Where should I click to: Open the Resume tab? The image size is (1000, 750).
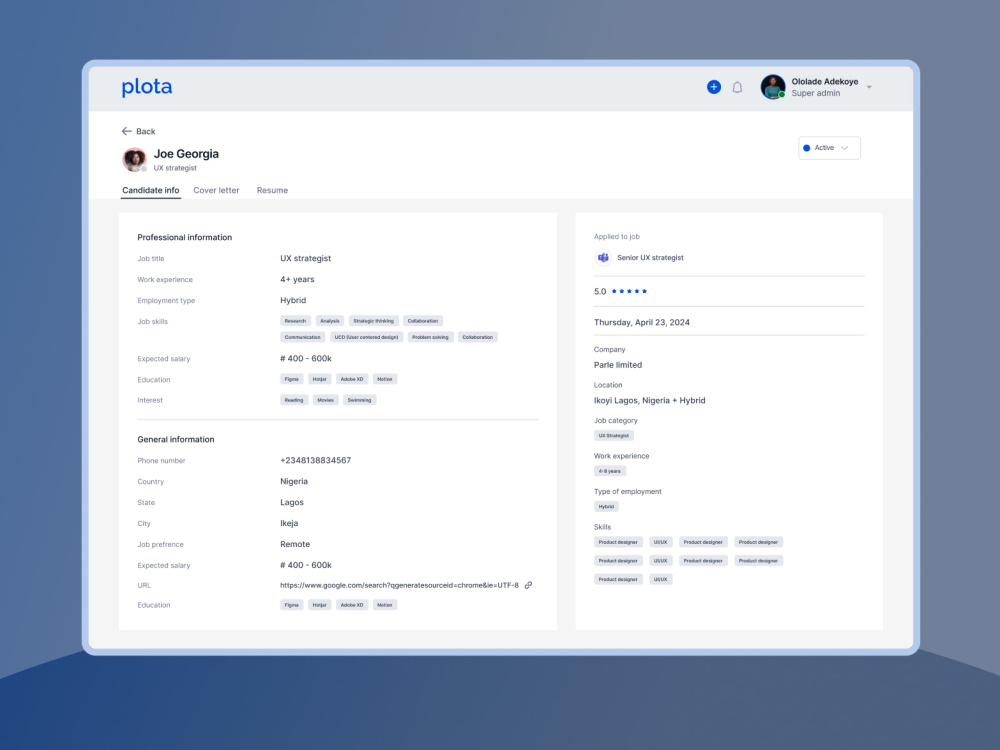click(272, 190)
